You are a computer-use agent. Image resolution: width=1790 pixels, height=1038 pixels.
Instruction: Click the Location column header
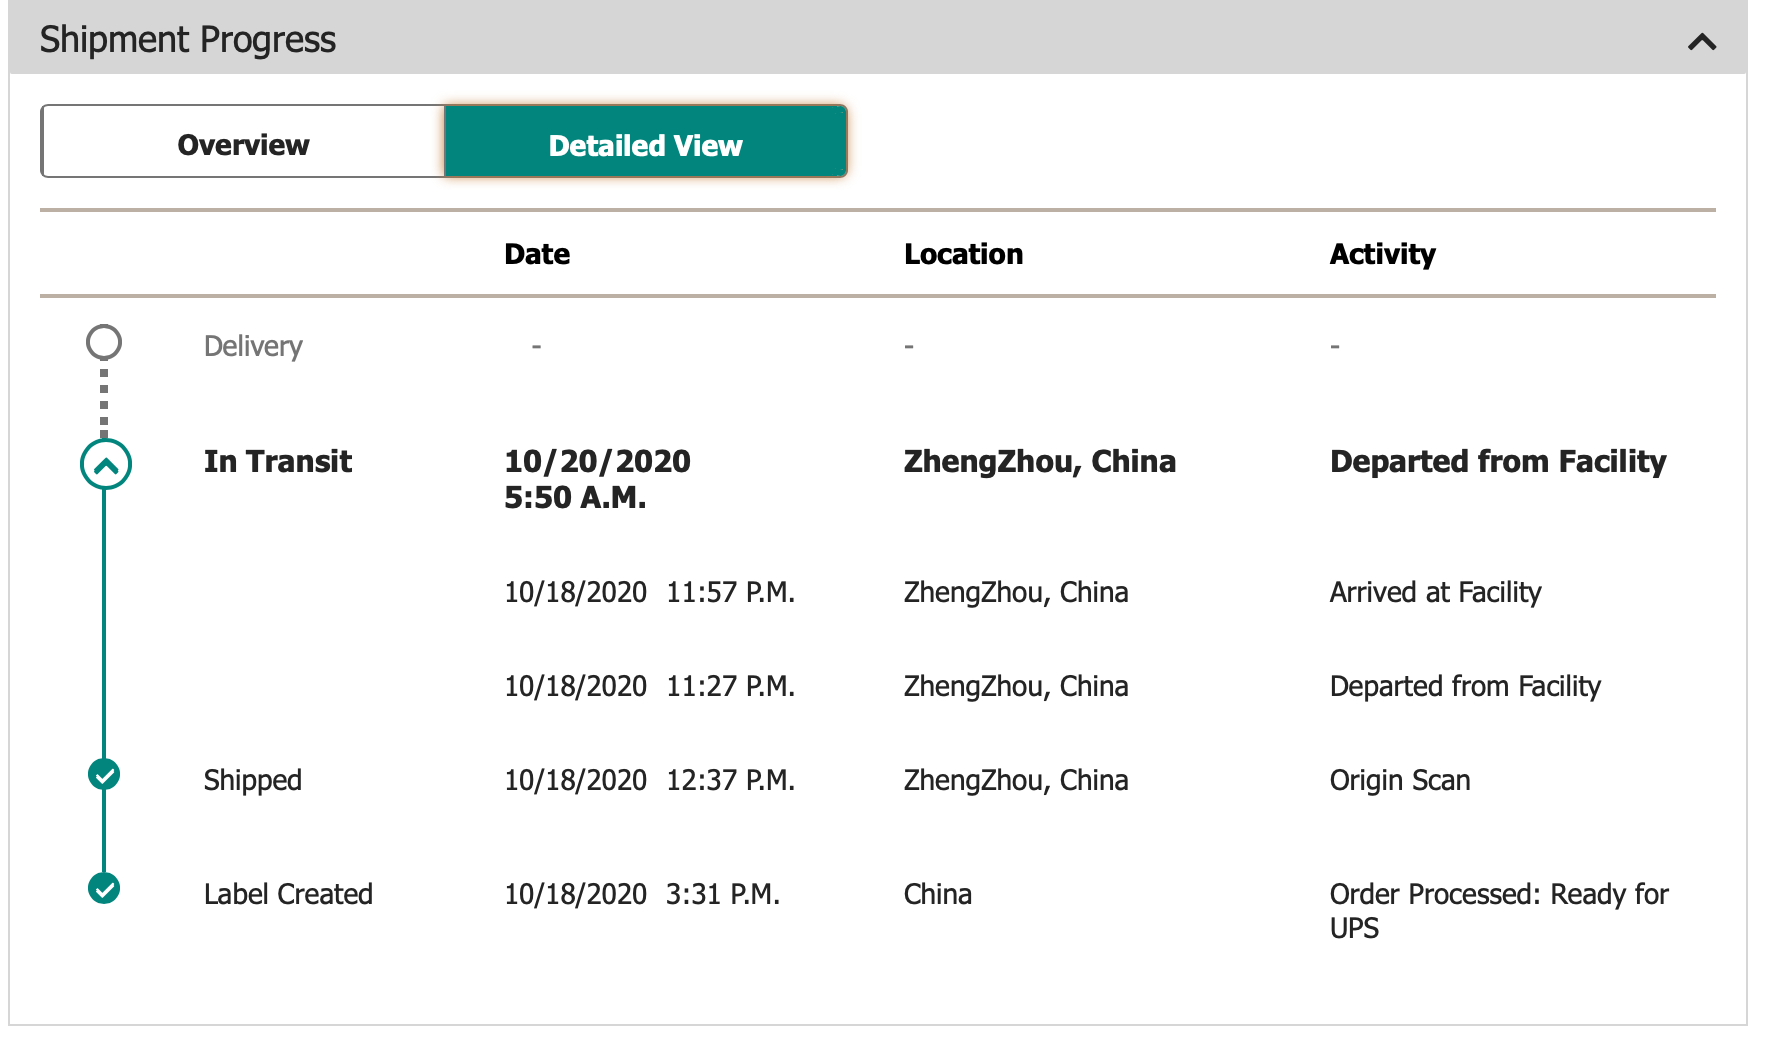click(x=963, y=254)
